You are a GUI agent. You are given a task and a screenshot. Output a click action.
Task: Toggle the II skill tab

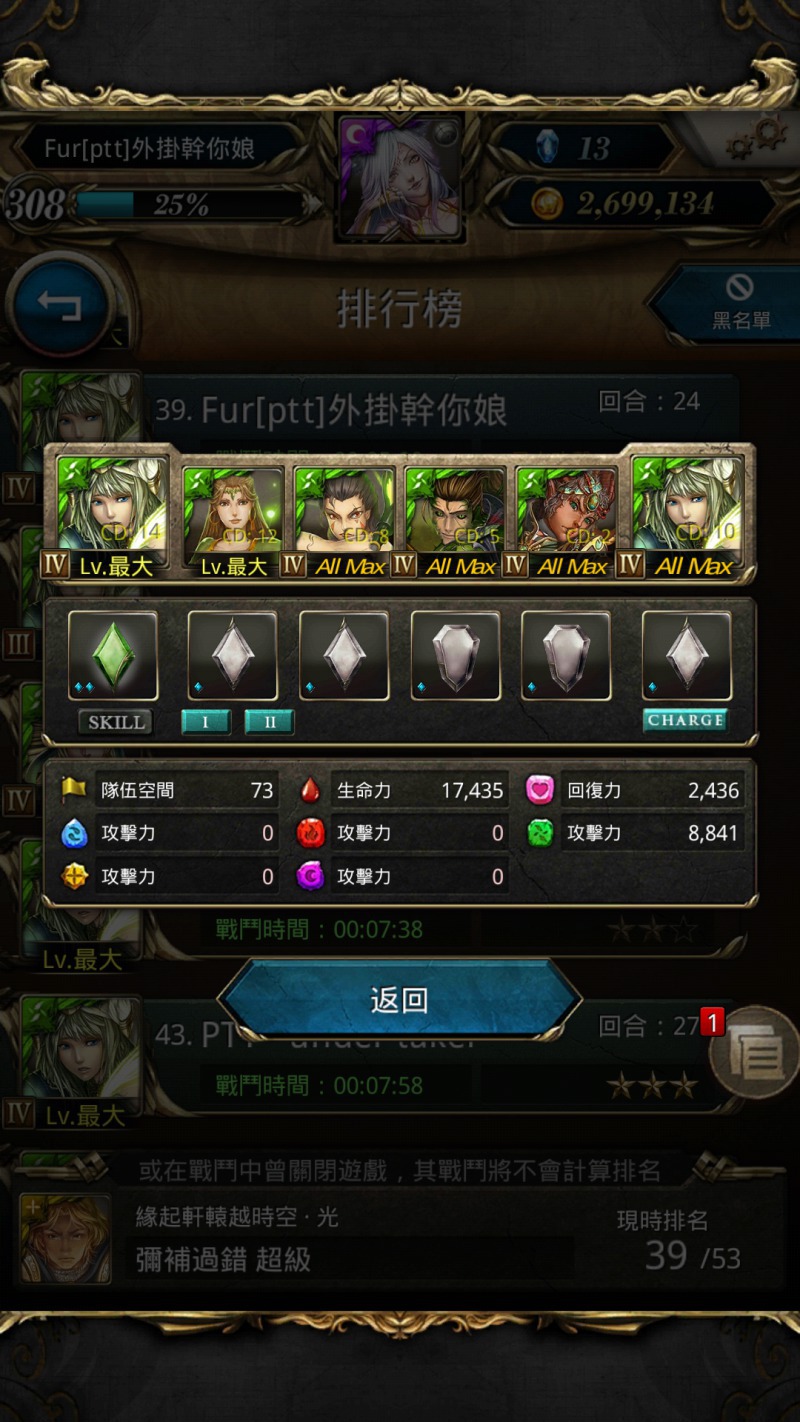click(x=269, y=722)
